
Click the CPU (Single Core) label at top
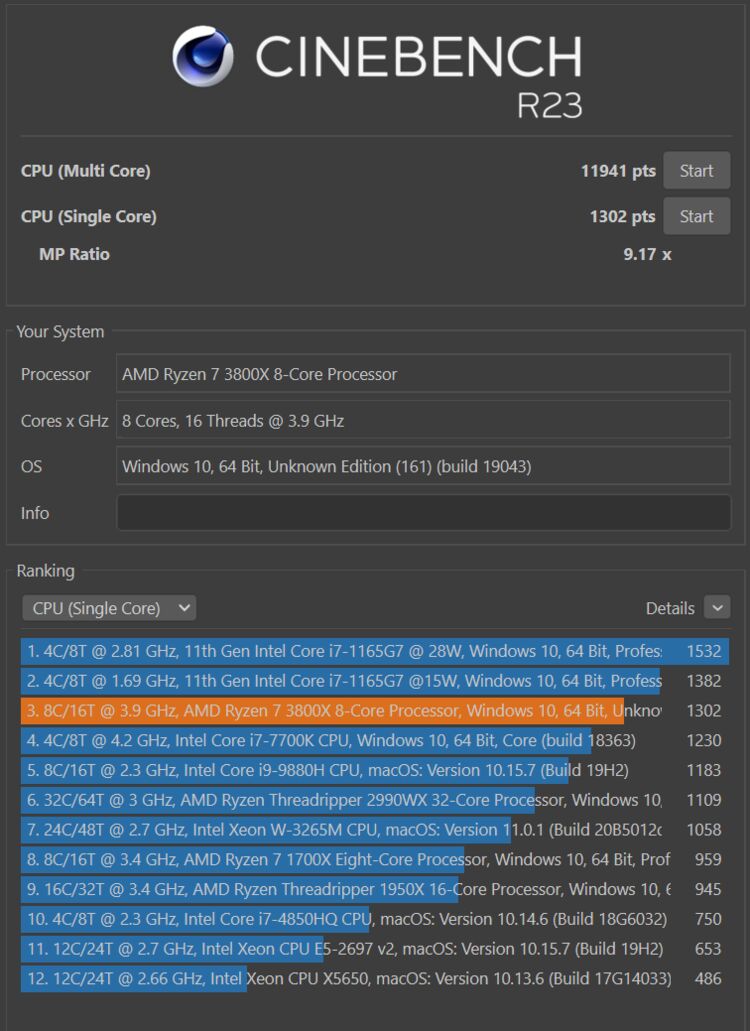[89, 216]
